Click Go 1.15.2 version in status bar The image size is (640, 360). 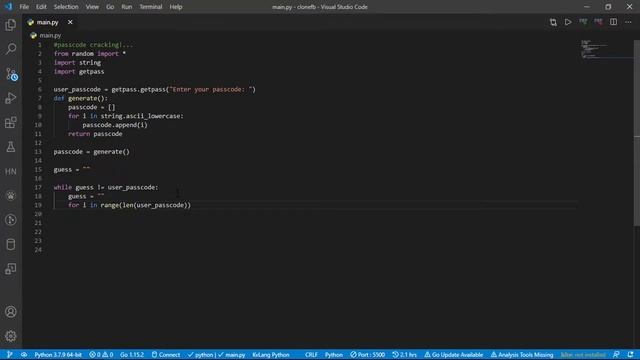point(132,355)
